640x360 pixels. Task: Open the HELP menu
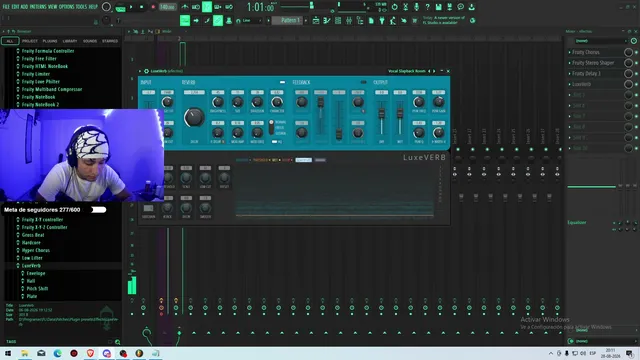pyautogui.click(x=93, y=7)
